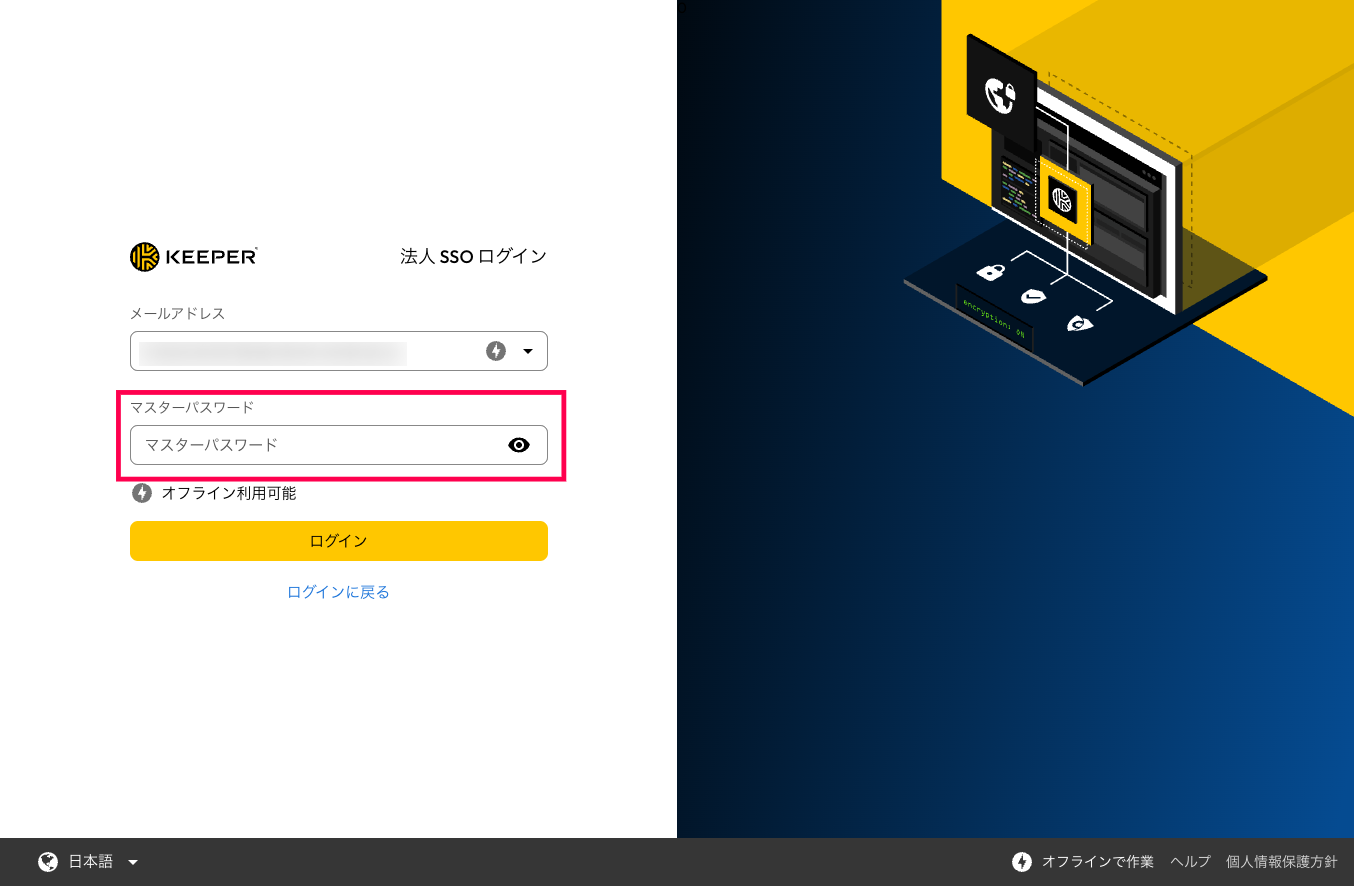Click the padlock icon on illustration platform

990,272
